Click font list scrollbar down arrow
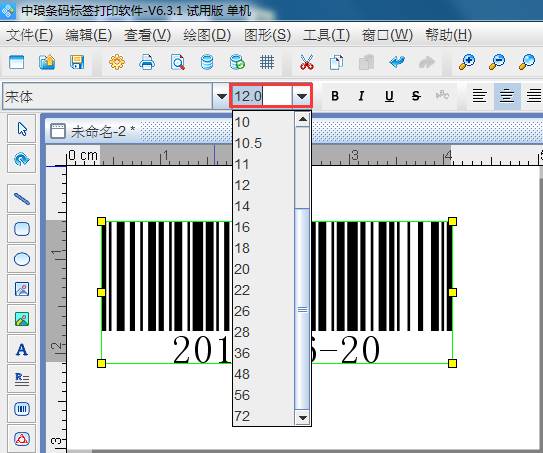 [x=303, y=418]
